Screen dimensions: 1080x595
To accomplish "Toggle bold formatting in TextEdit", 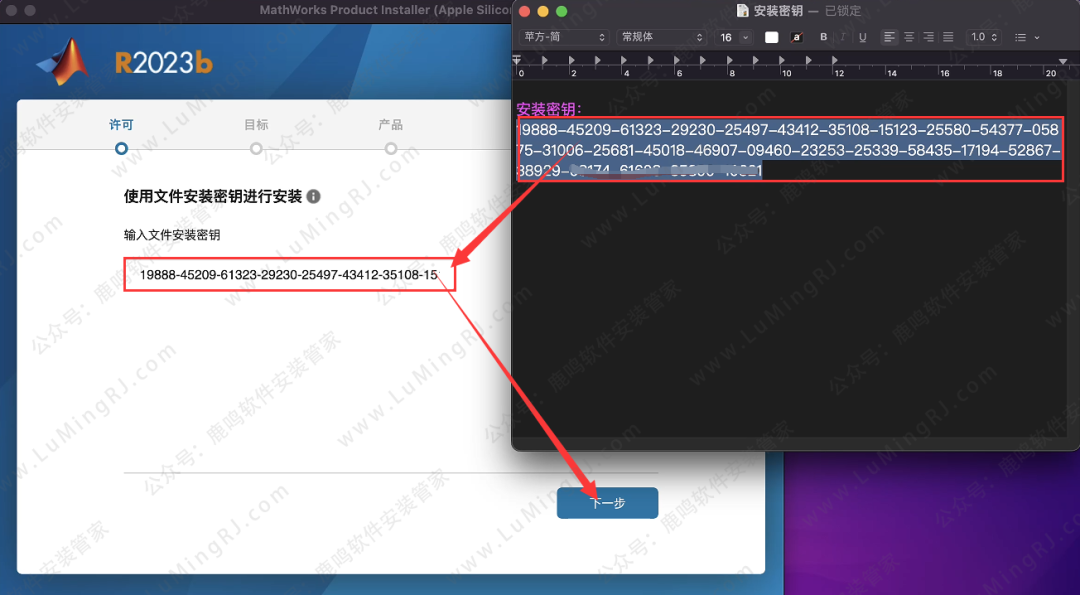I will (824, 37).
